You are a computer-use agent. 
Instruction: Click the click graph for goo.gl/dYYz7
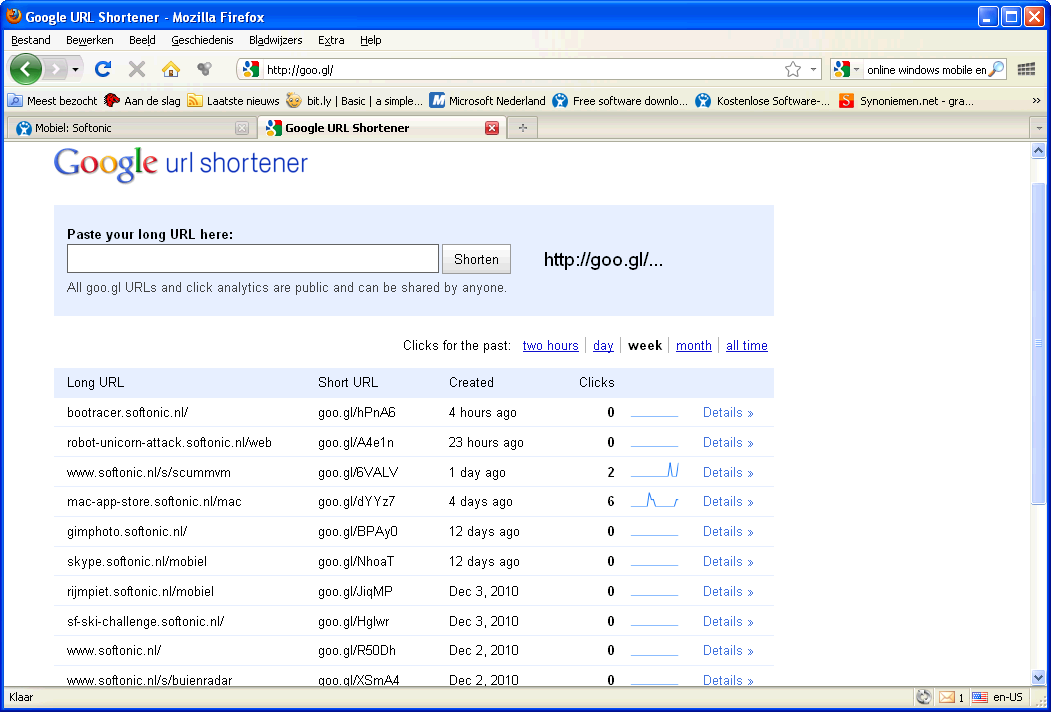(654, 500)
